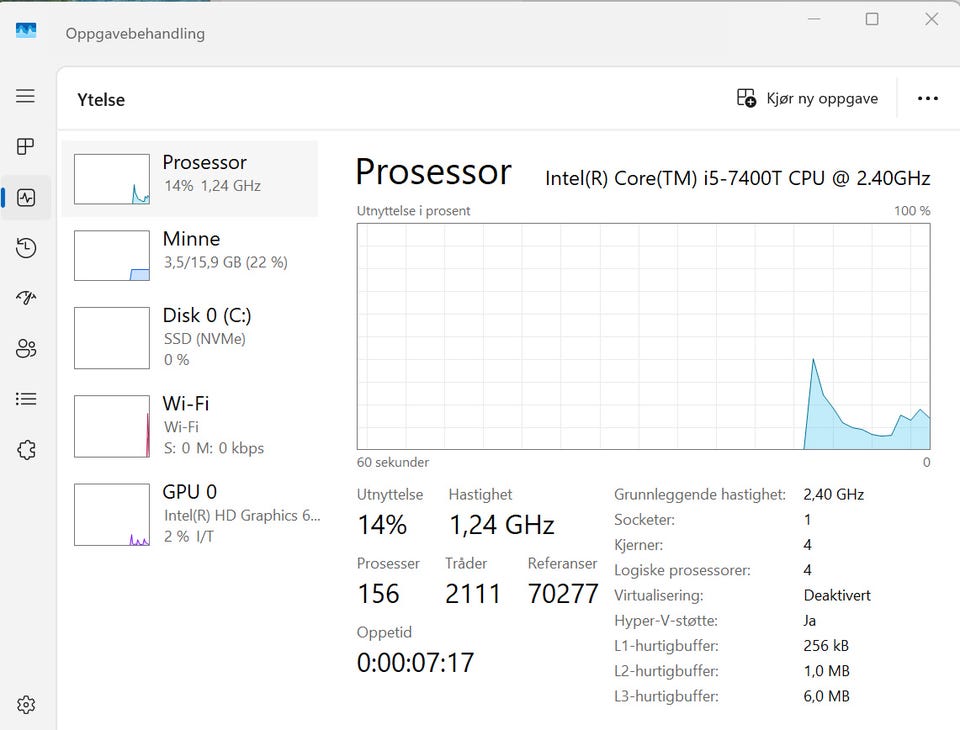Minimize the Oppgavebehandling window
The height and width of the screenshot is (730, 960).
(x=814, y=20)
